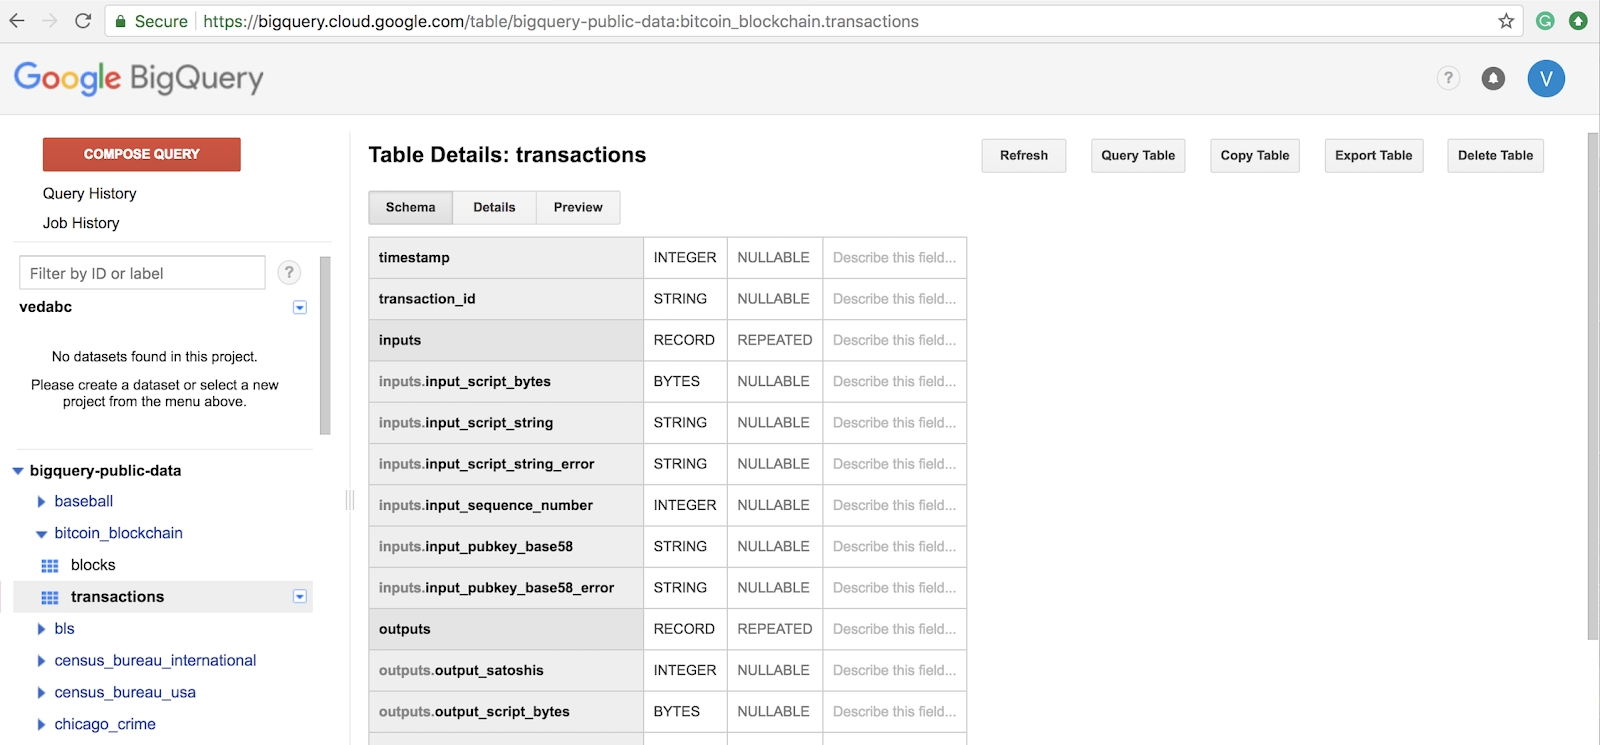Open Job History
The width and height of the screenshot is (1600, 745).
tap(81, 223)
